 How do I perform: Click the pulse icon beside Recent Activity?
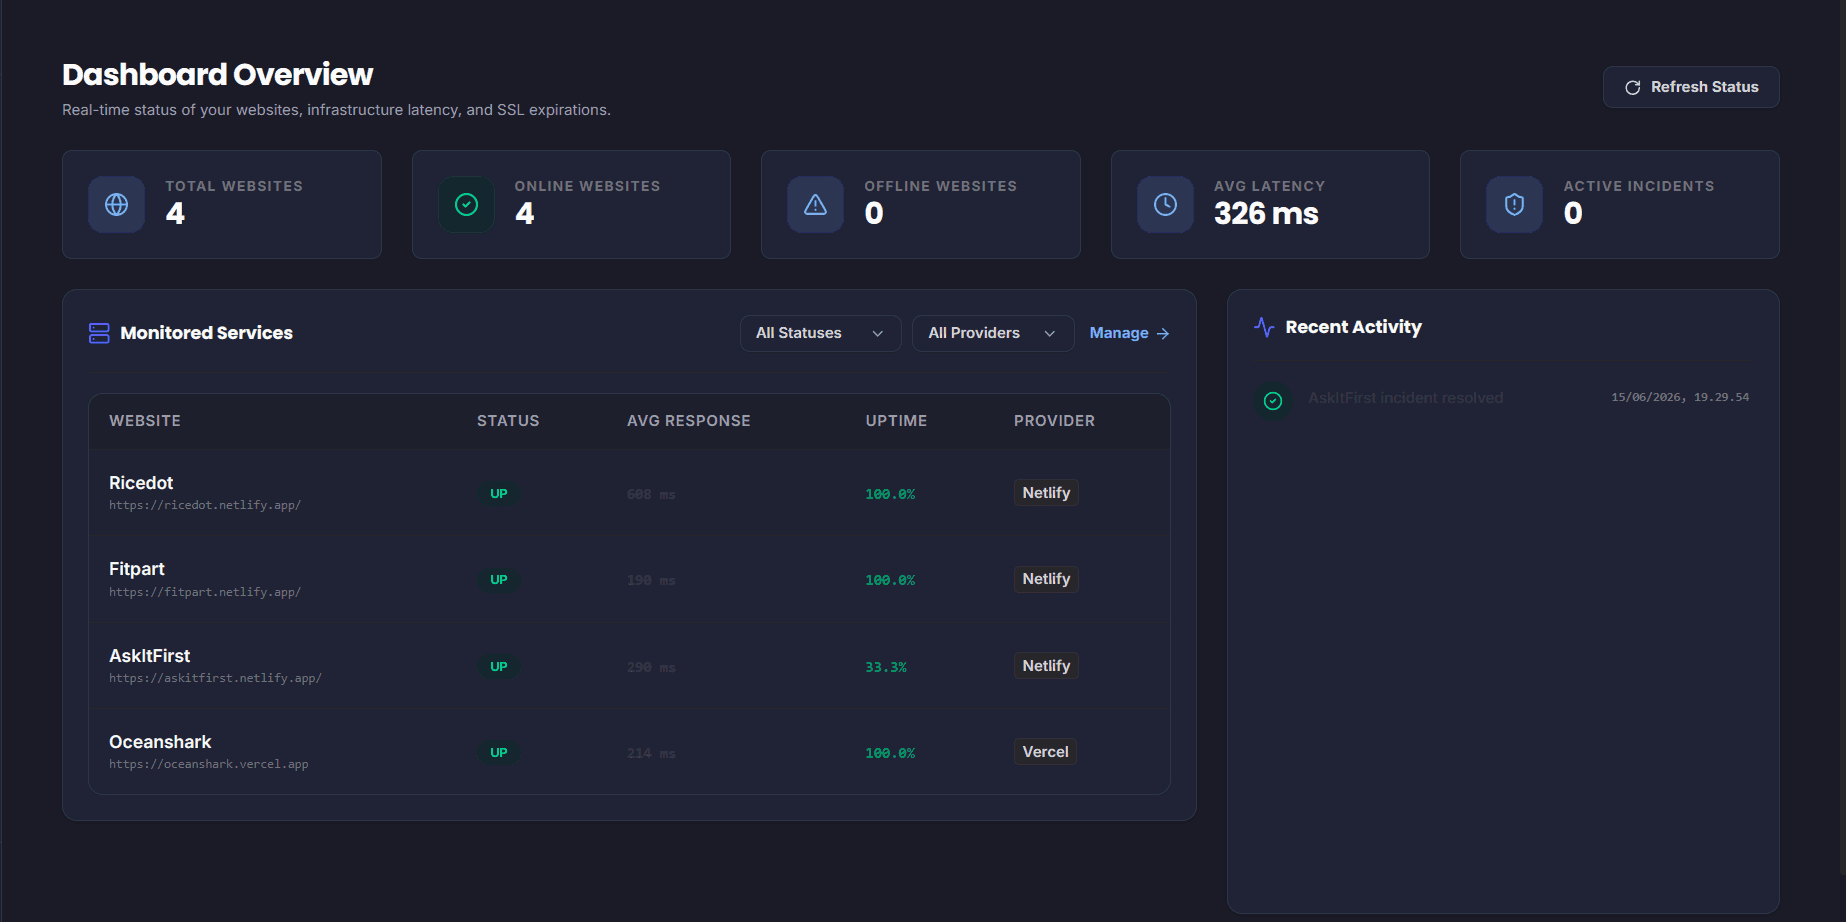1264,327
